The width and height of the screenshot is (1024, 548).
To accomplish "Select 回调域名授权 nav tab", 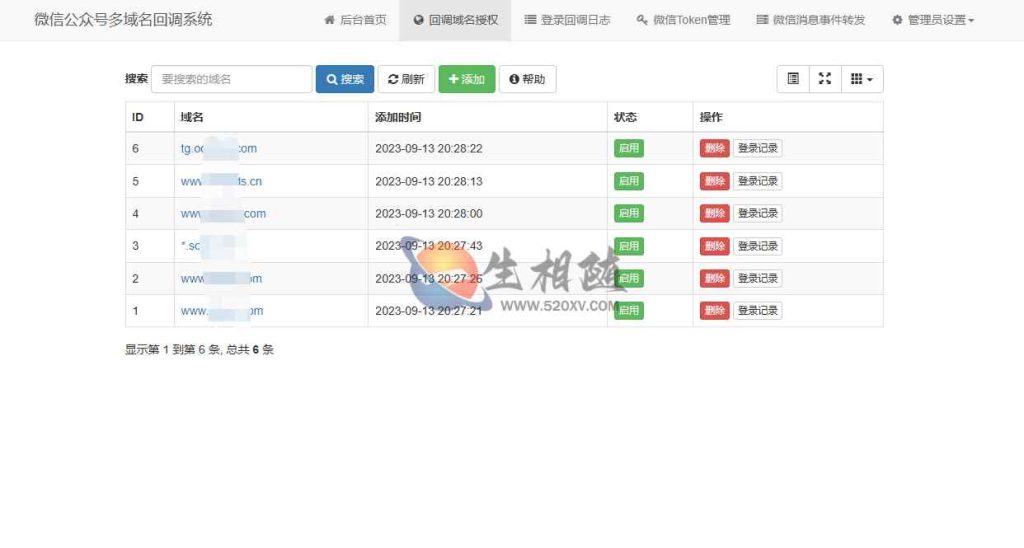I will click(455, 20).
